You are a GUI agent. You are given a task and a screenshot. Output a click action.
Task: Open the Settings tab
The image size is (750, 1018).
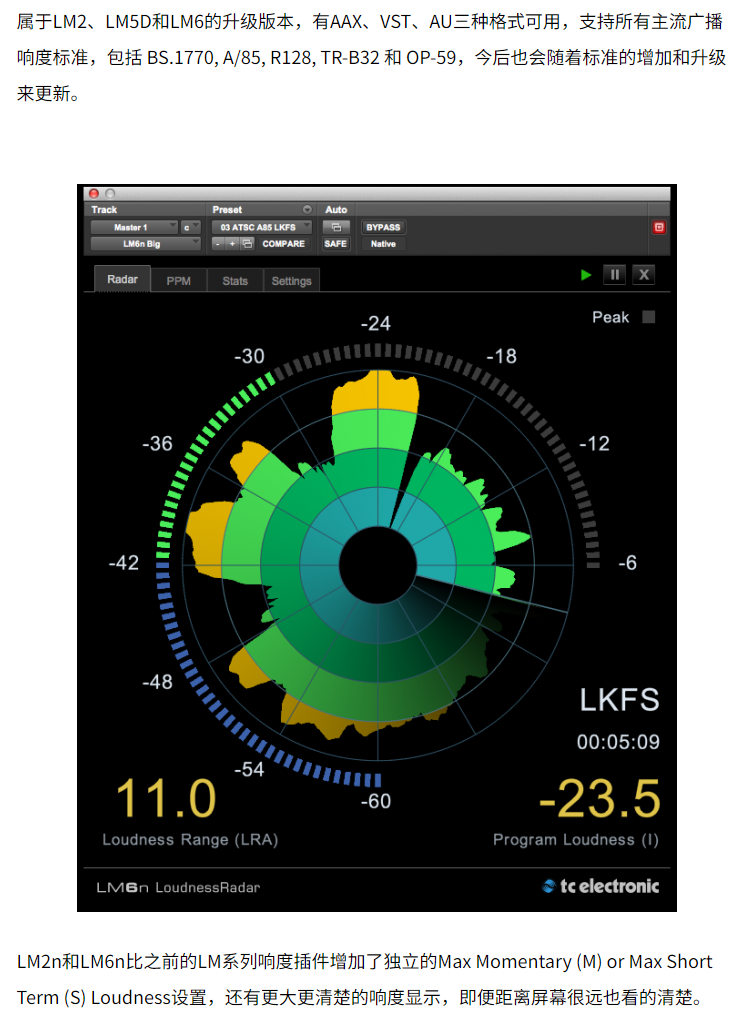coord(292,281)
